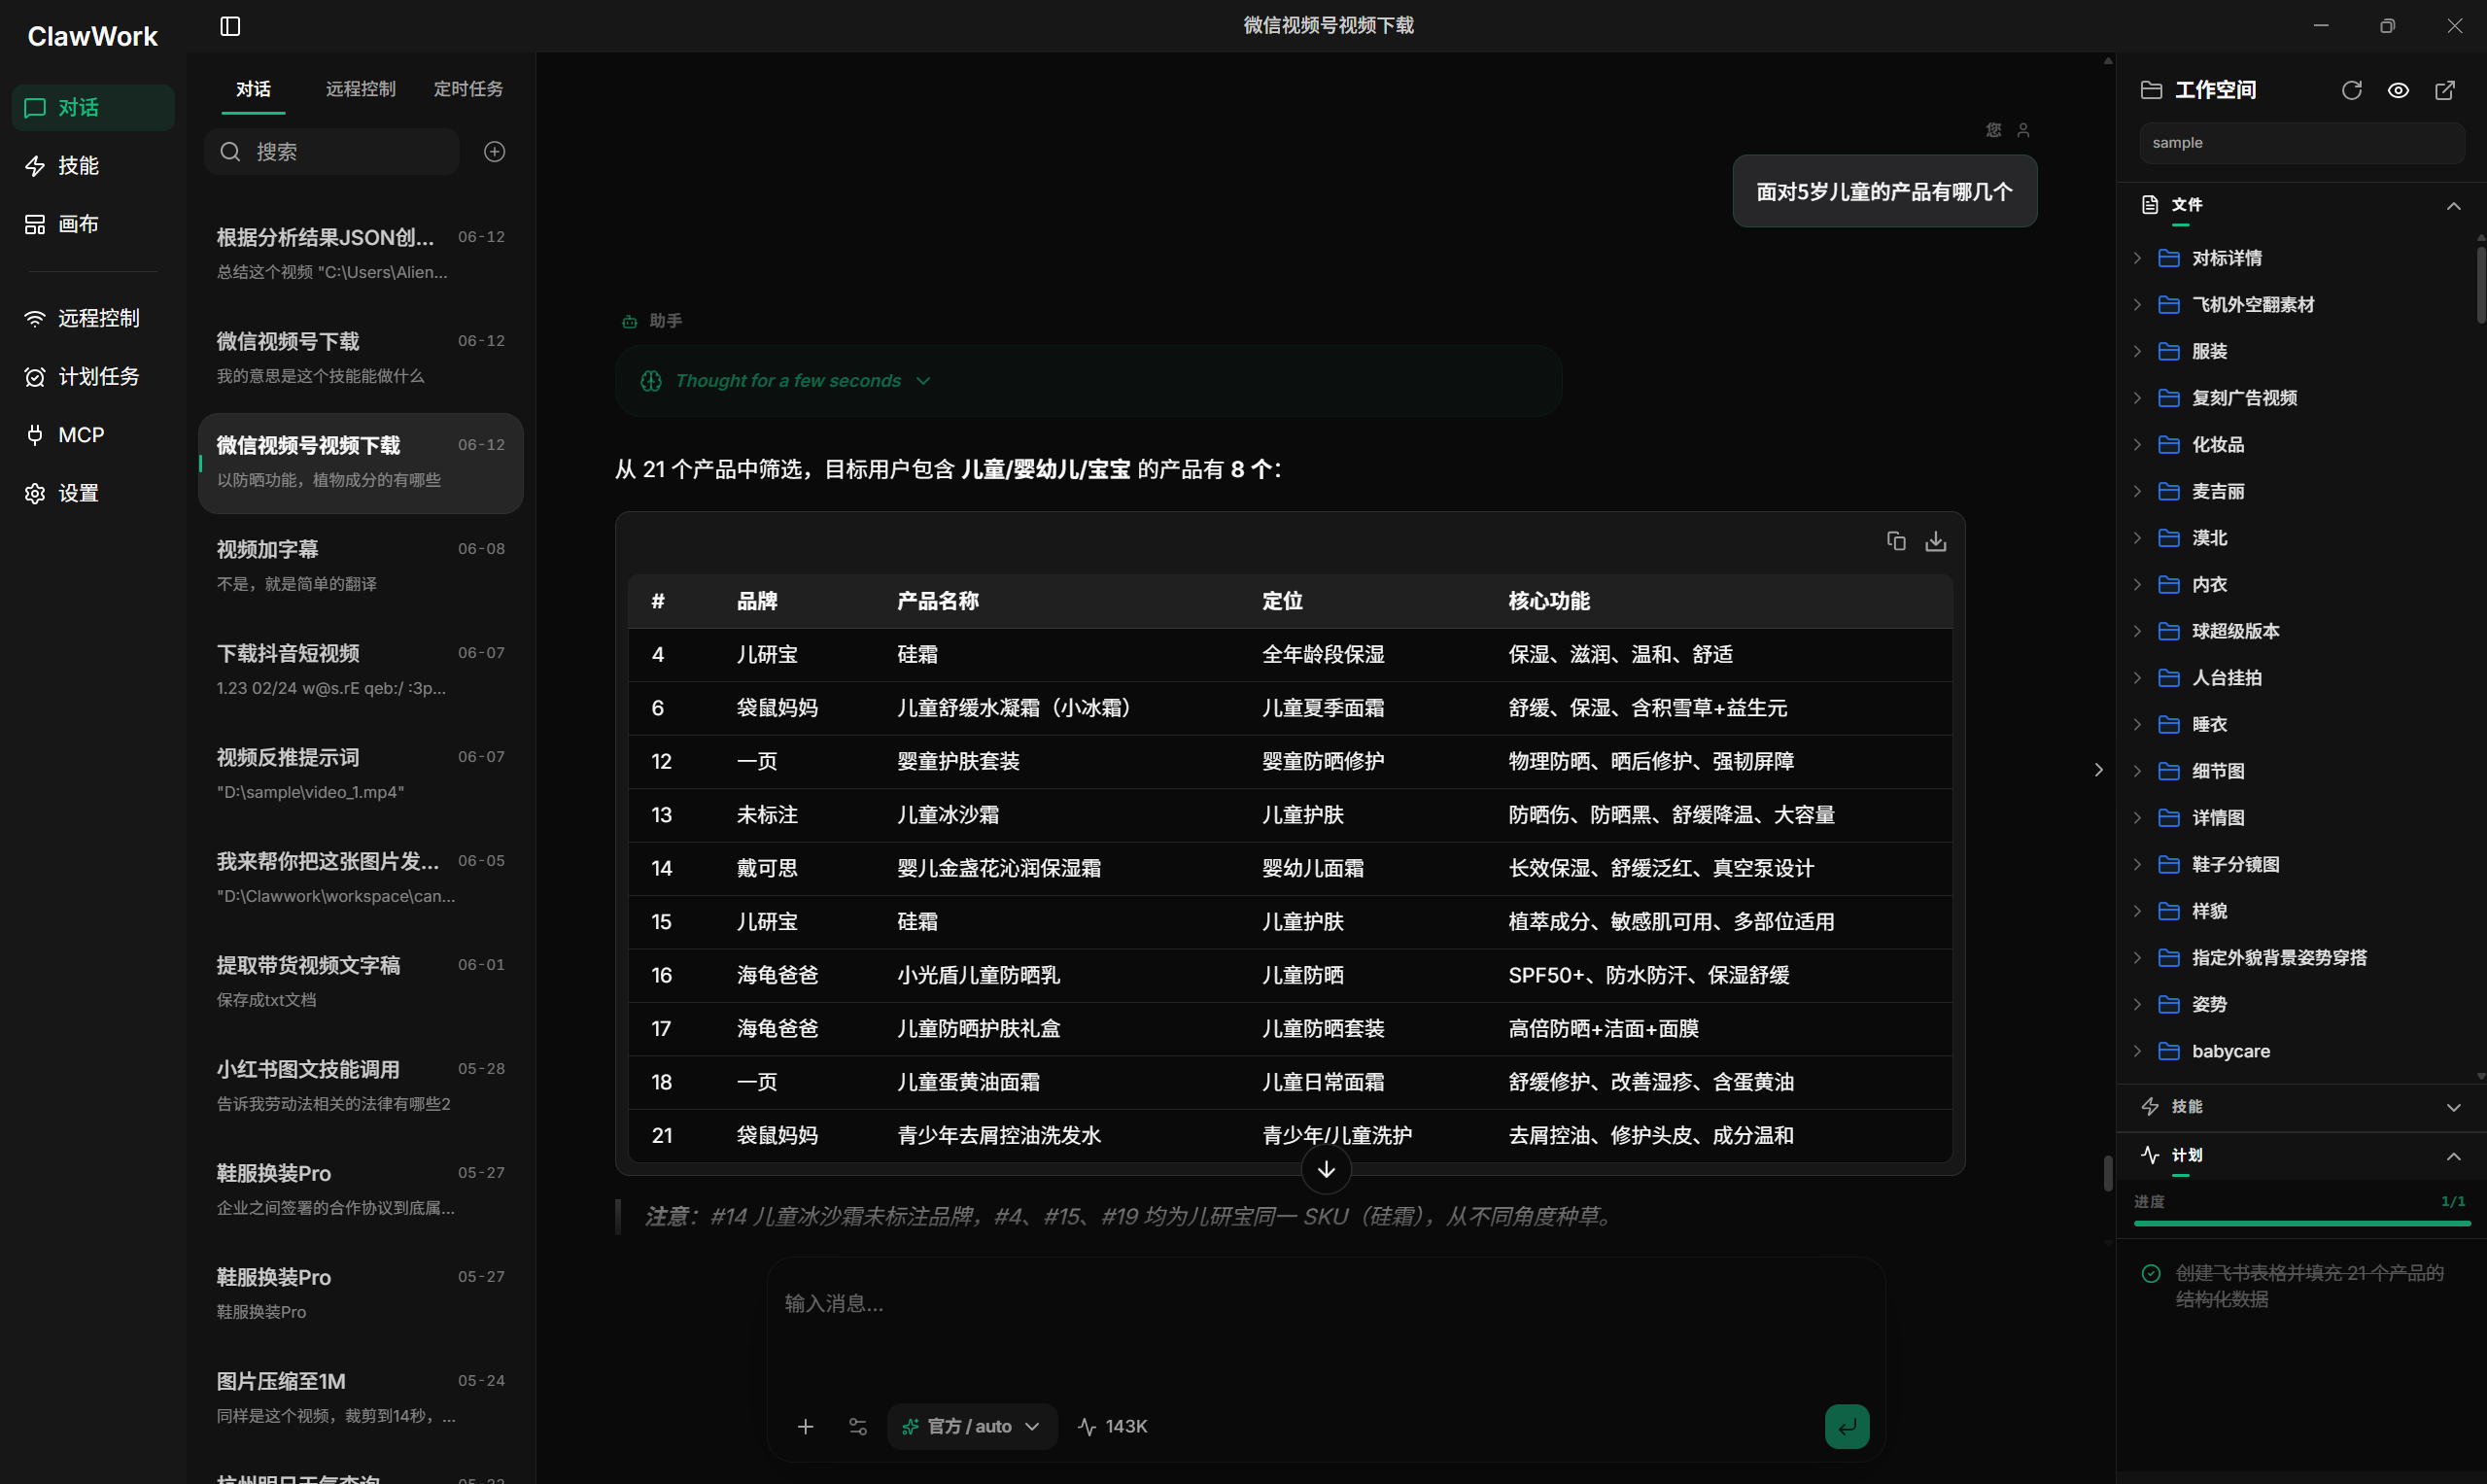Image resolution: width=2487 pixels, height=1484 pixels.
Task: Click the ClawWork logo text
Action: 92,36
